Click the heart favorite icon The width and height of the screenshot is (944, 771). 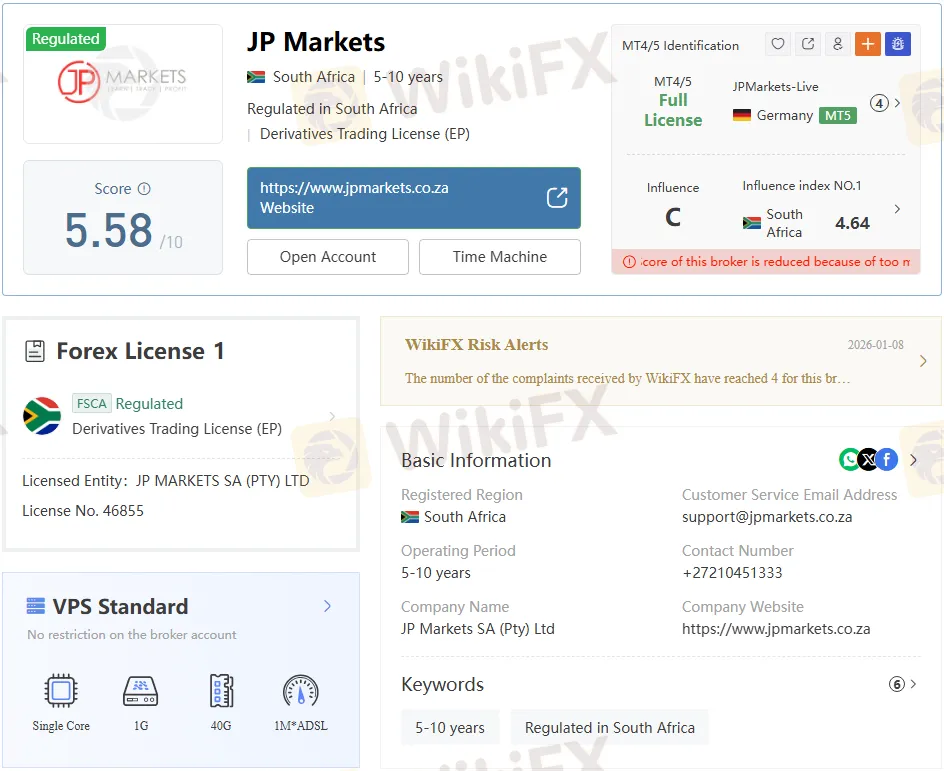click(778, 44)
